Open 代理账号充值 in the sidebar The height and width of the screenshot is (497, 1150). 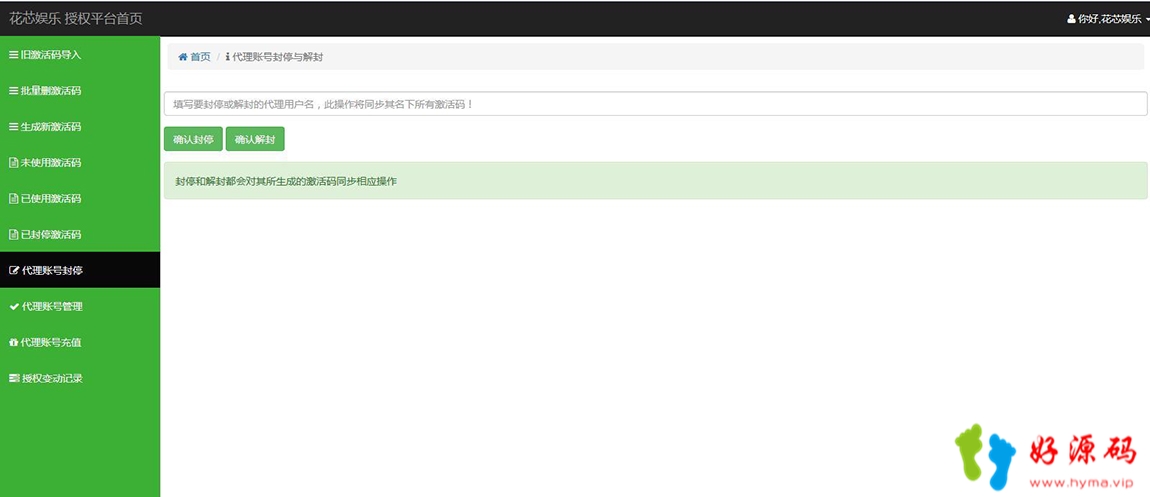(80, 342)
